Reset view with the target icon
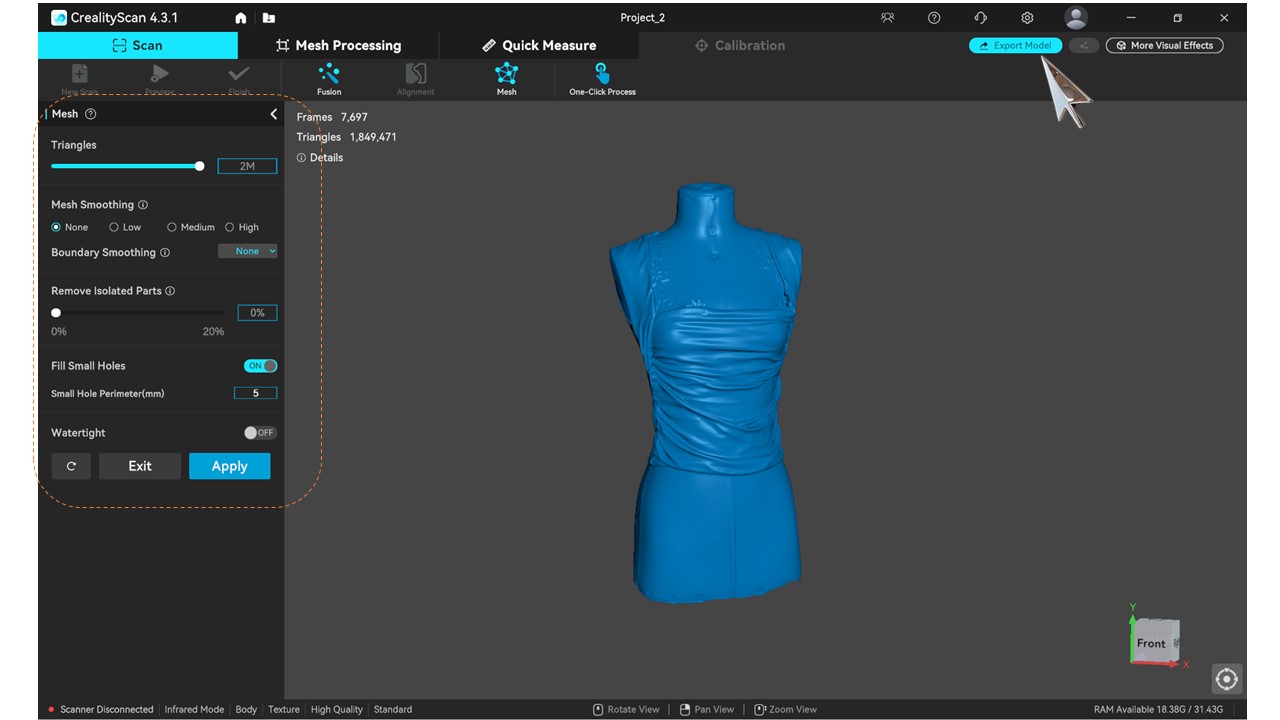Viewport: 1280px width, 720px height. point(1227,679)
